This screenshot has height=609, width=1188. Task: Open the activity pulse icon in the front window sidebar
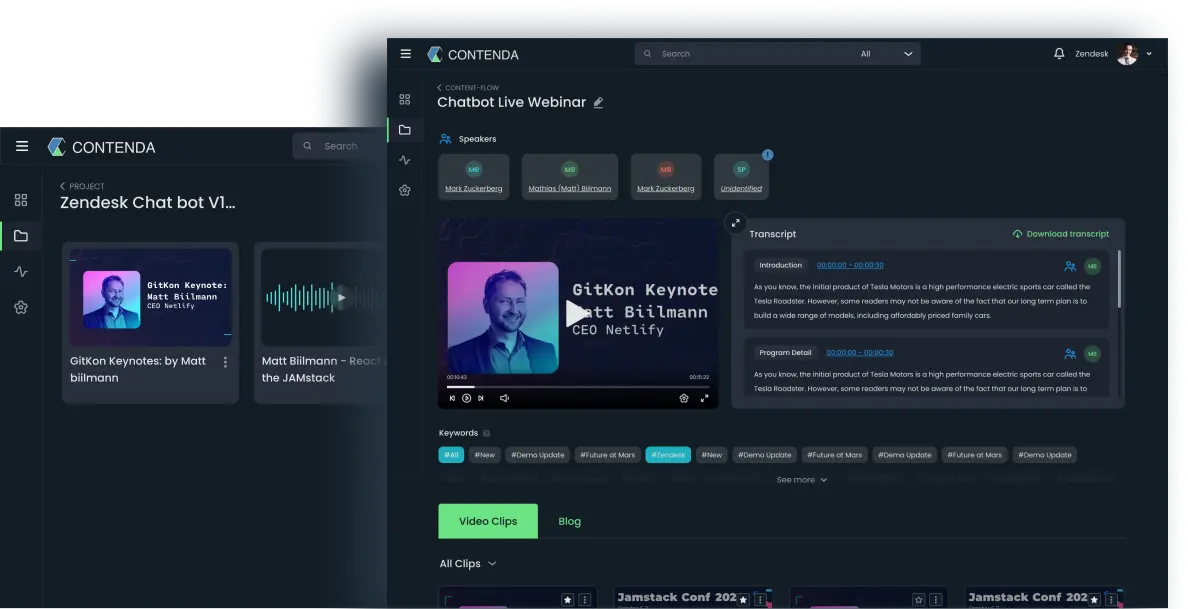tap(405, 160)
